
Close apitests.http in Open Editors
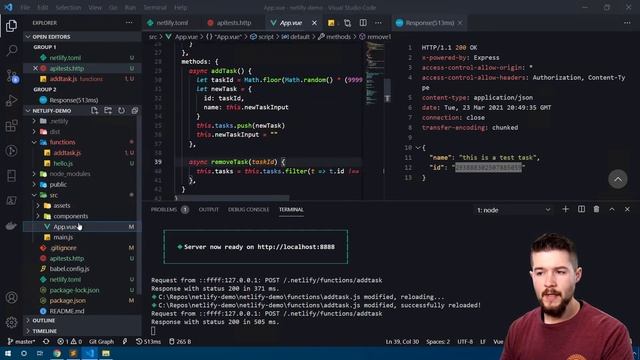(x=35, y=68)
